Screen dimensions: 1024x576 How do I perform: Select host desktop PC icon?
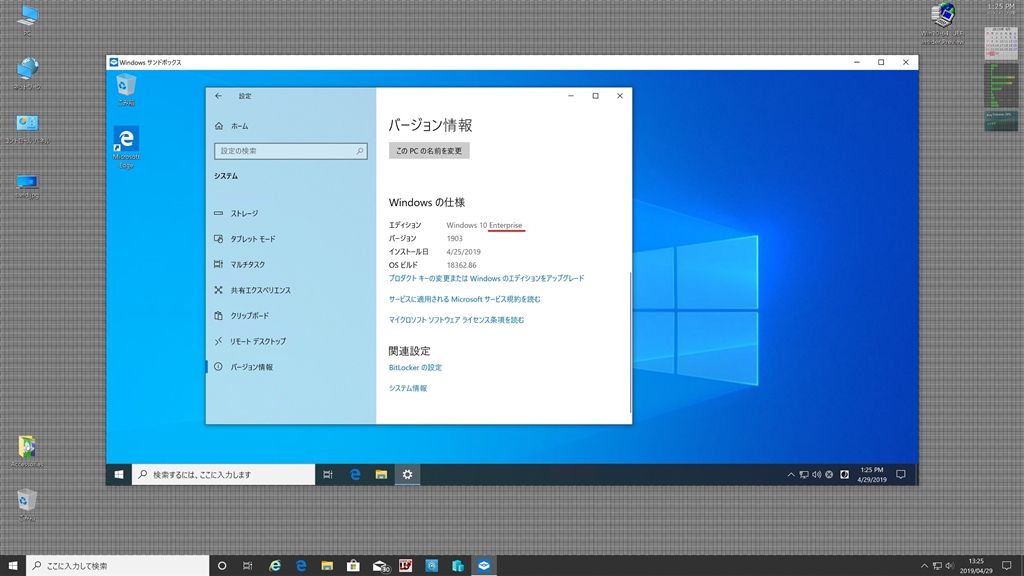(x=27, y=20)
